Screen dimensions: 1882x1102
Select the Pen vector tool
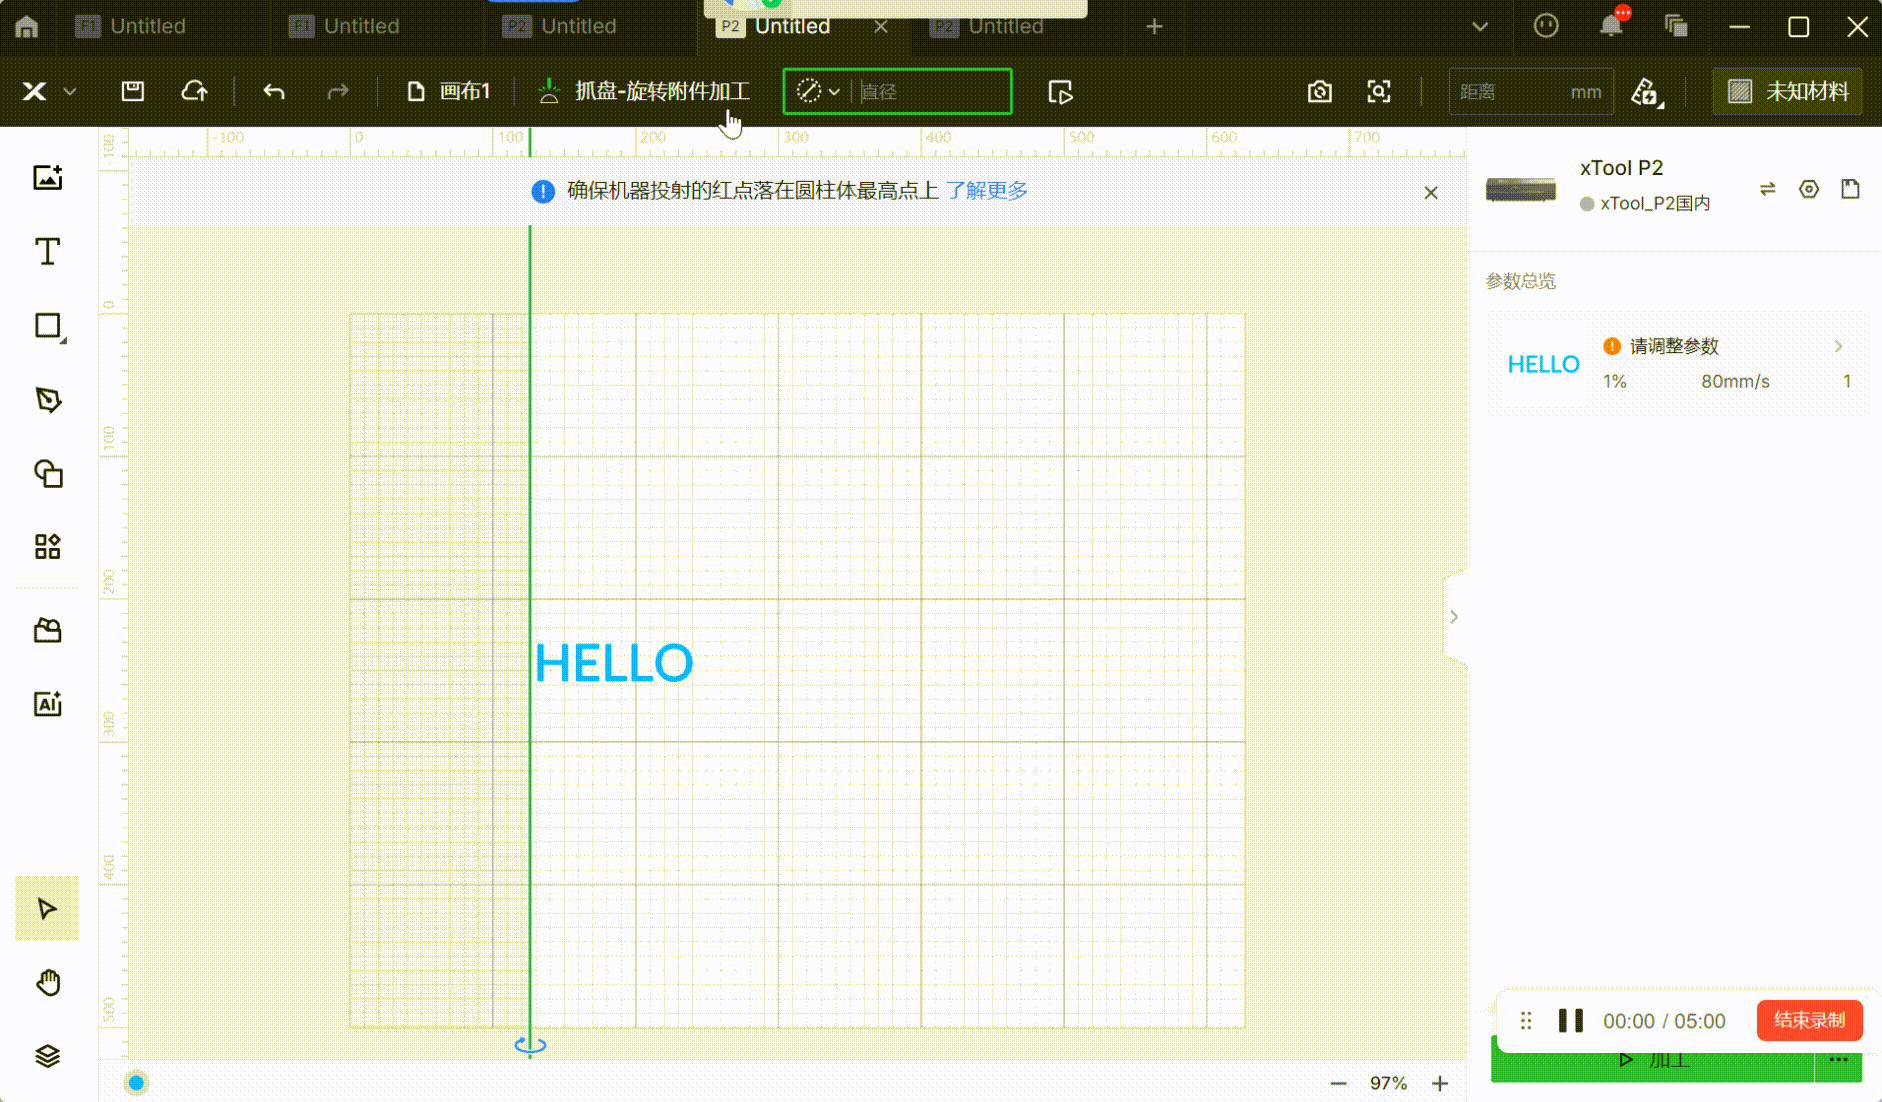(48, 400)
